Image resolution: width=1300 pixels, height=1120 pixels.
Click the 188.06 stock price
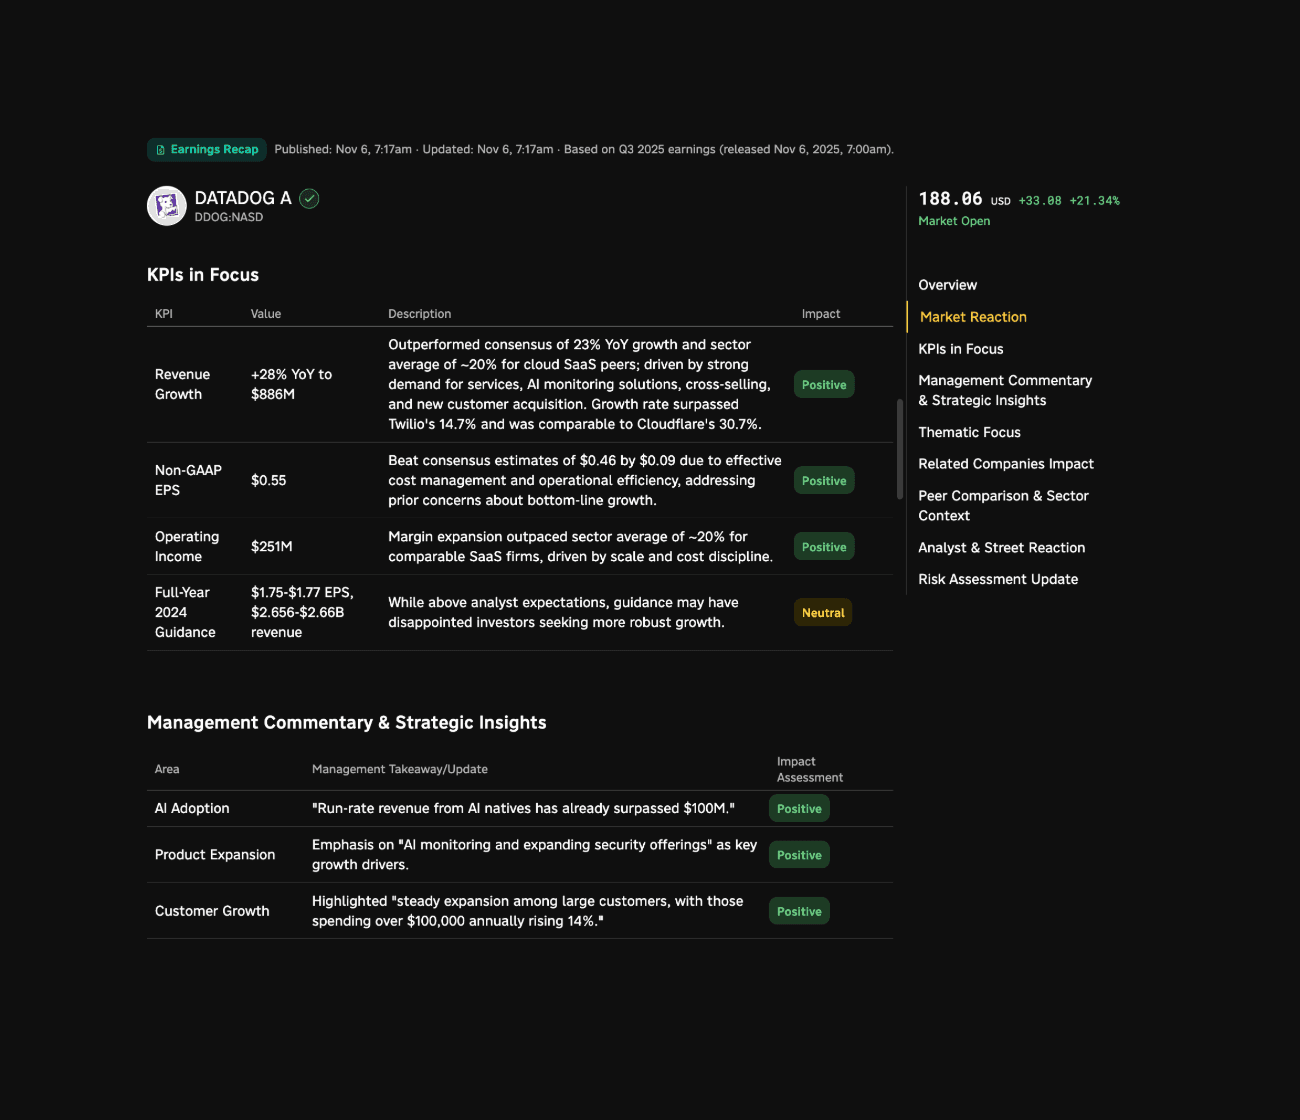(x=950, y=199)
